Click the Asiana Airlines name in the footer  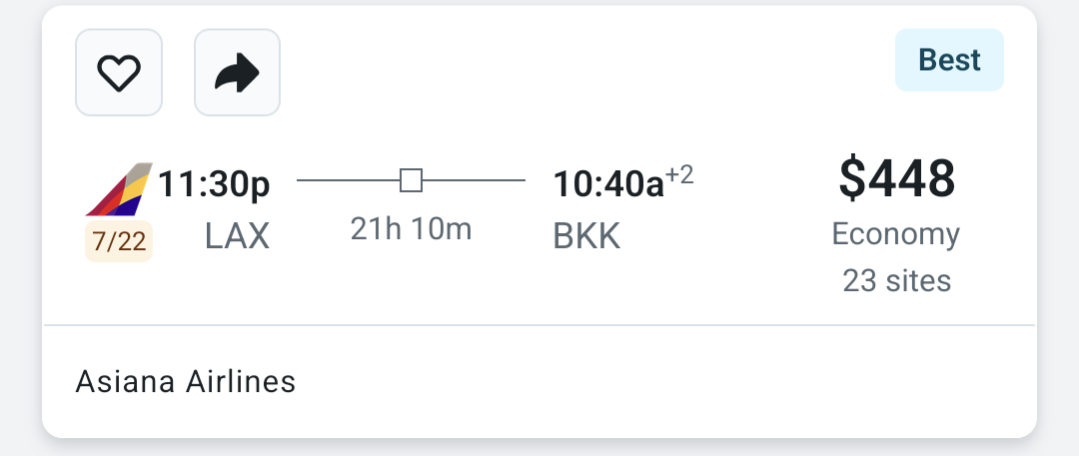pos(186,382)
